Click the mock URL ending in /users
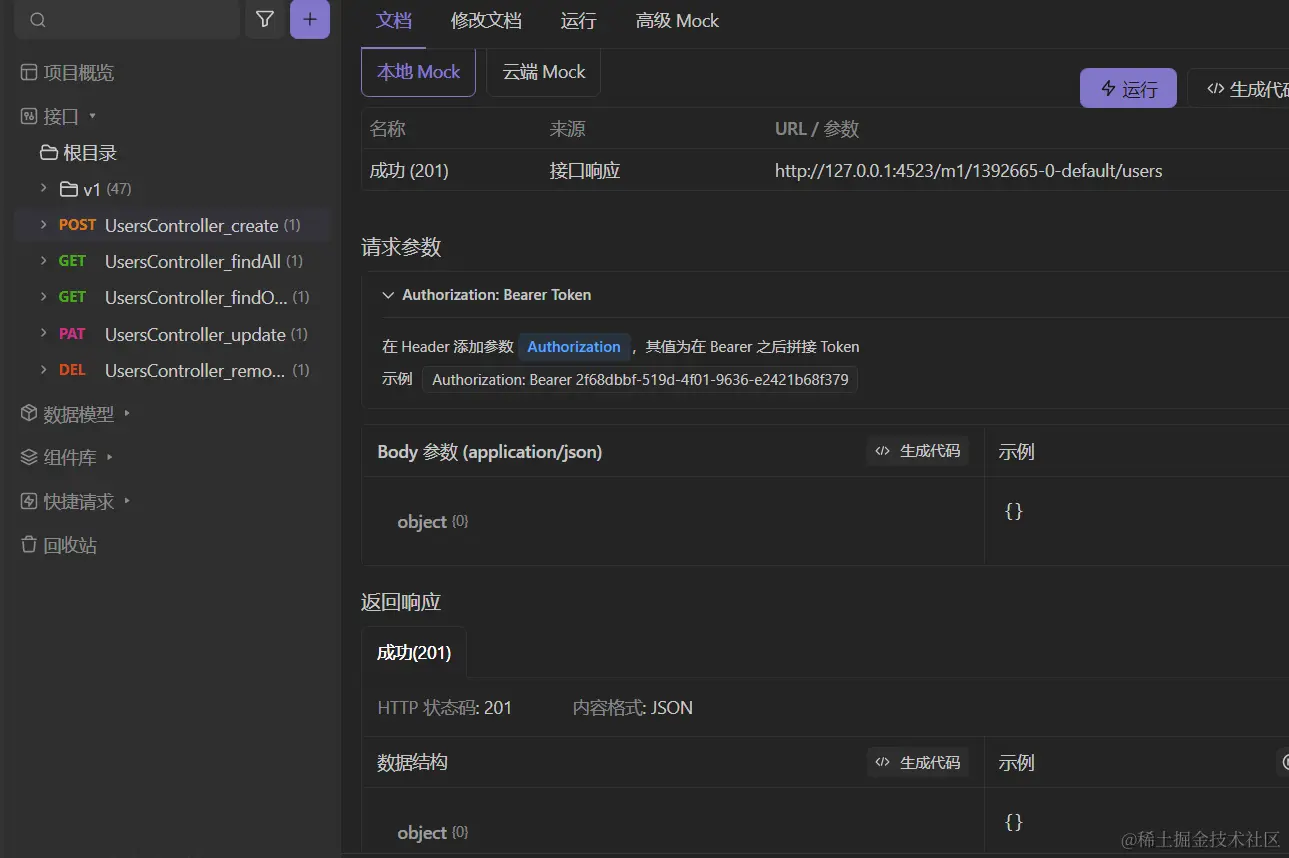This screenshot has width=1289, height=858. [x=968, y=171]
